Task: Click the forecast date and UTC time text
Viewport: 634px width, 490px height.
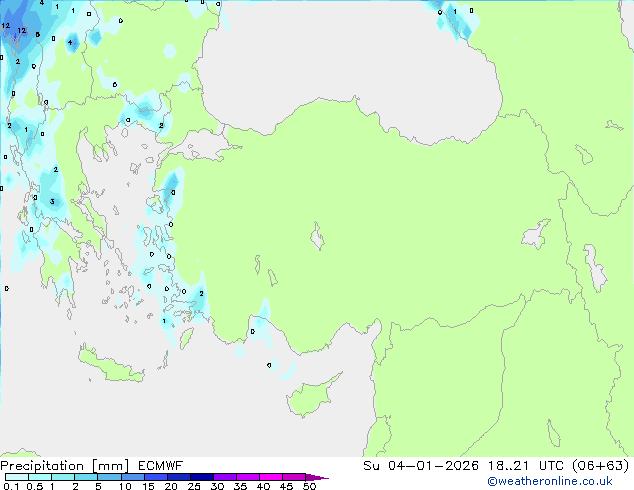Action: pos(496,465)
